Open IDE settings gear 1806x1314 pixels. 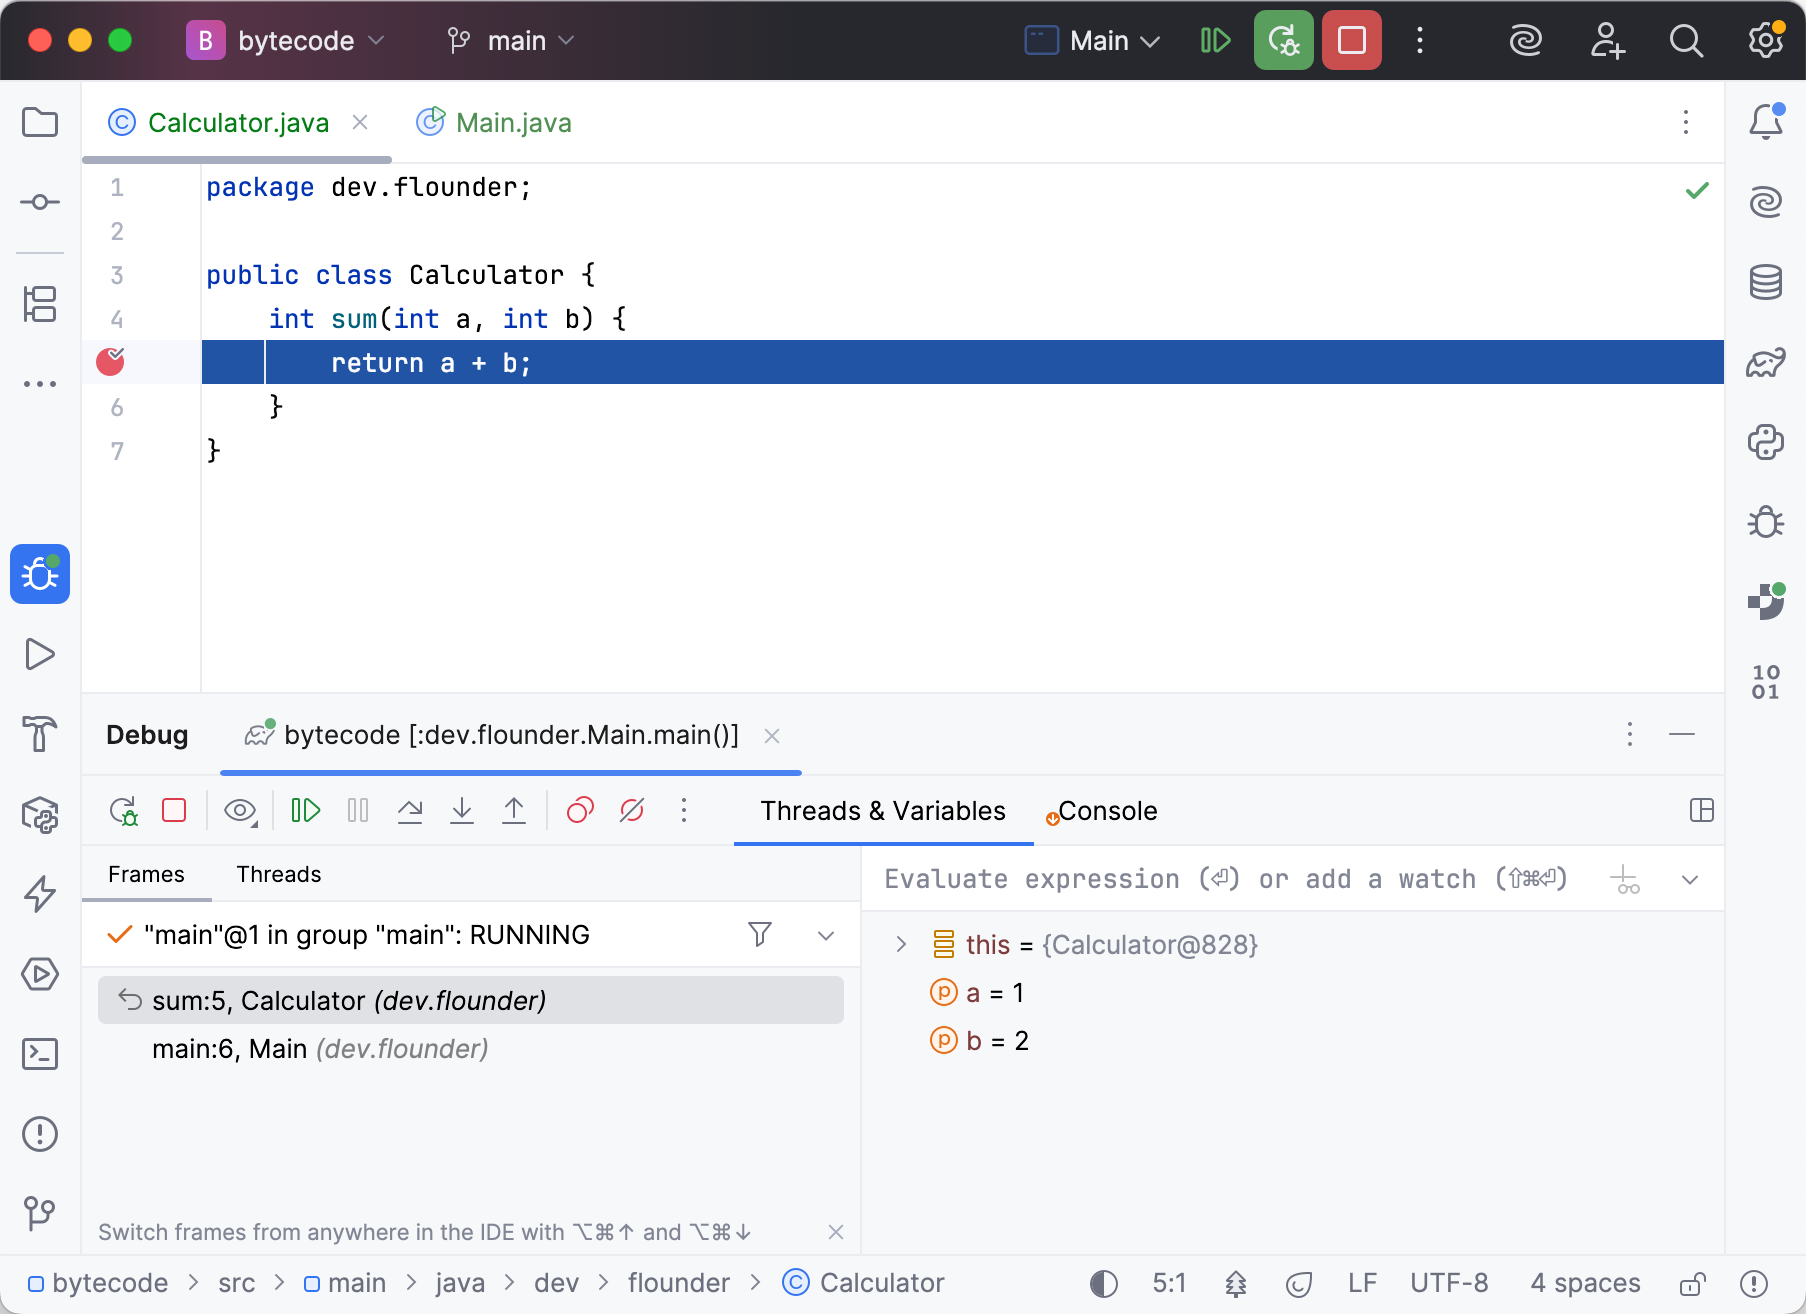click(x=1766, y=40)
